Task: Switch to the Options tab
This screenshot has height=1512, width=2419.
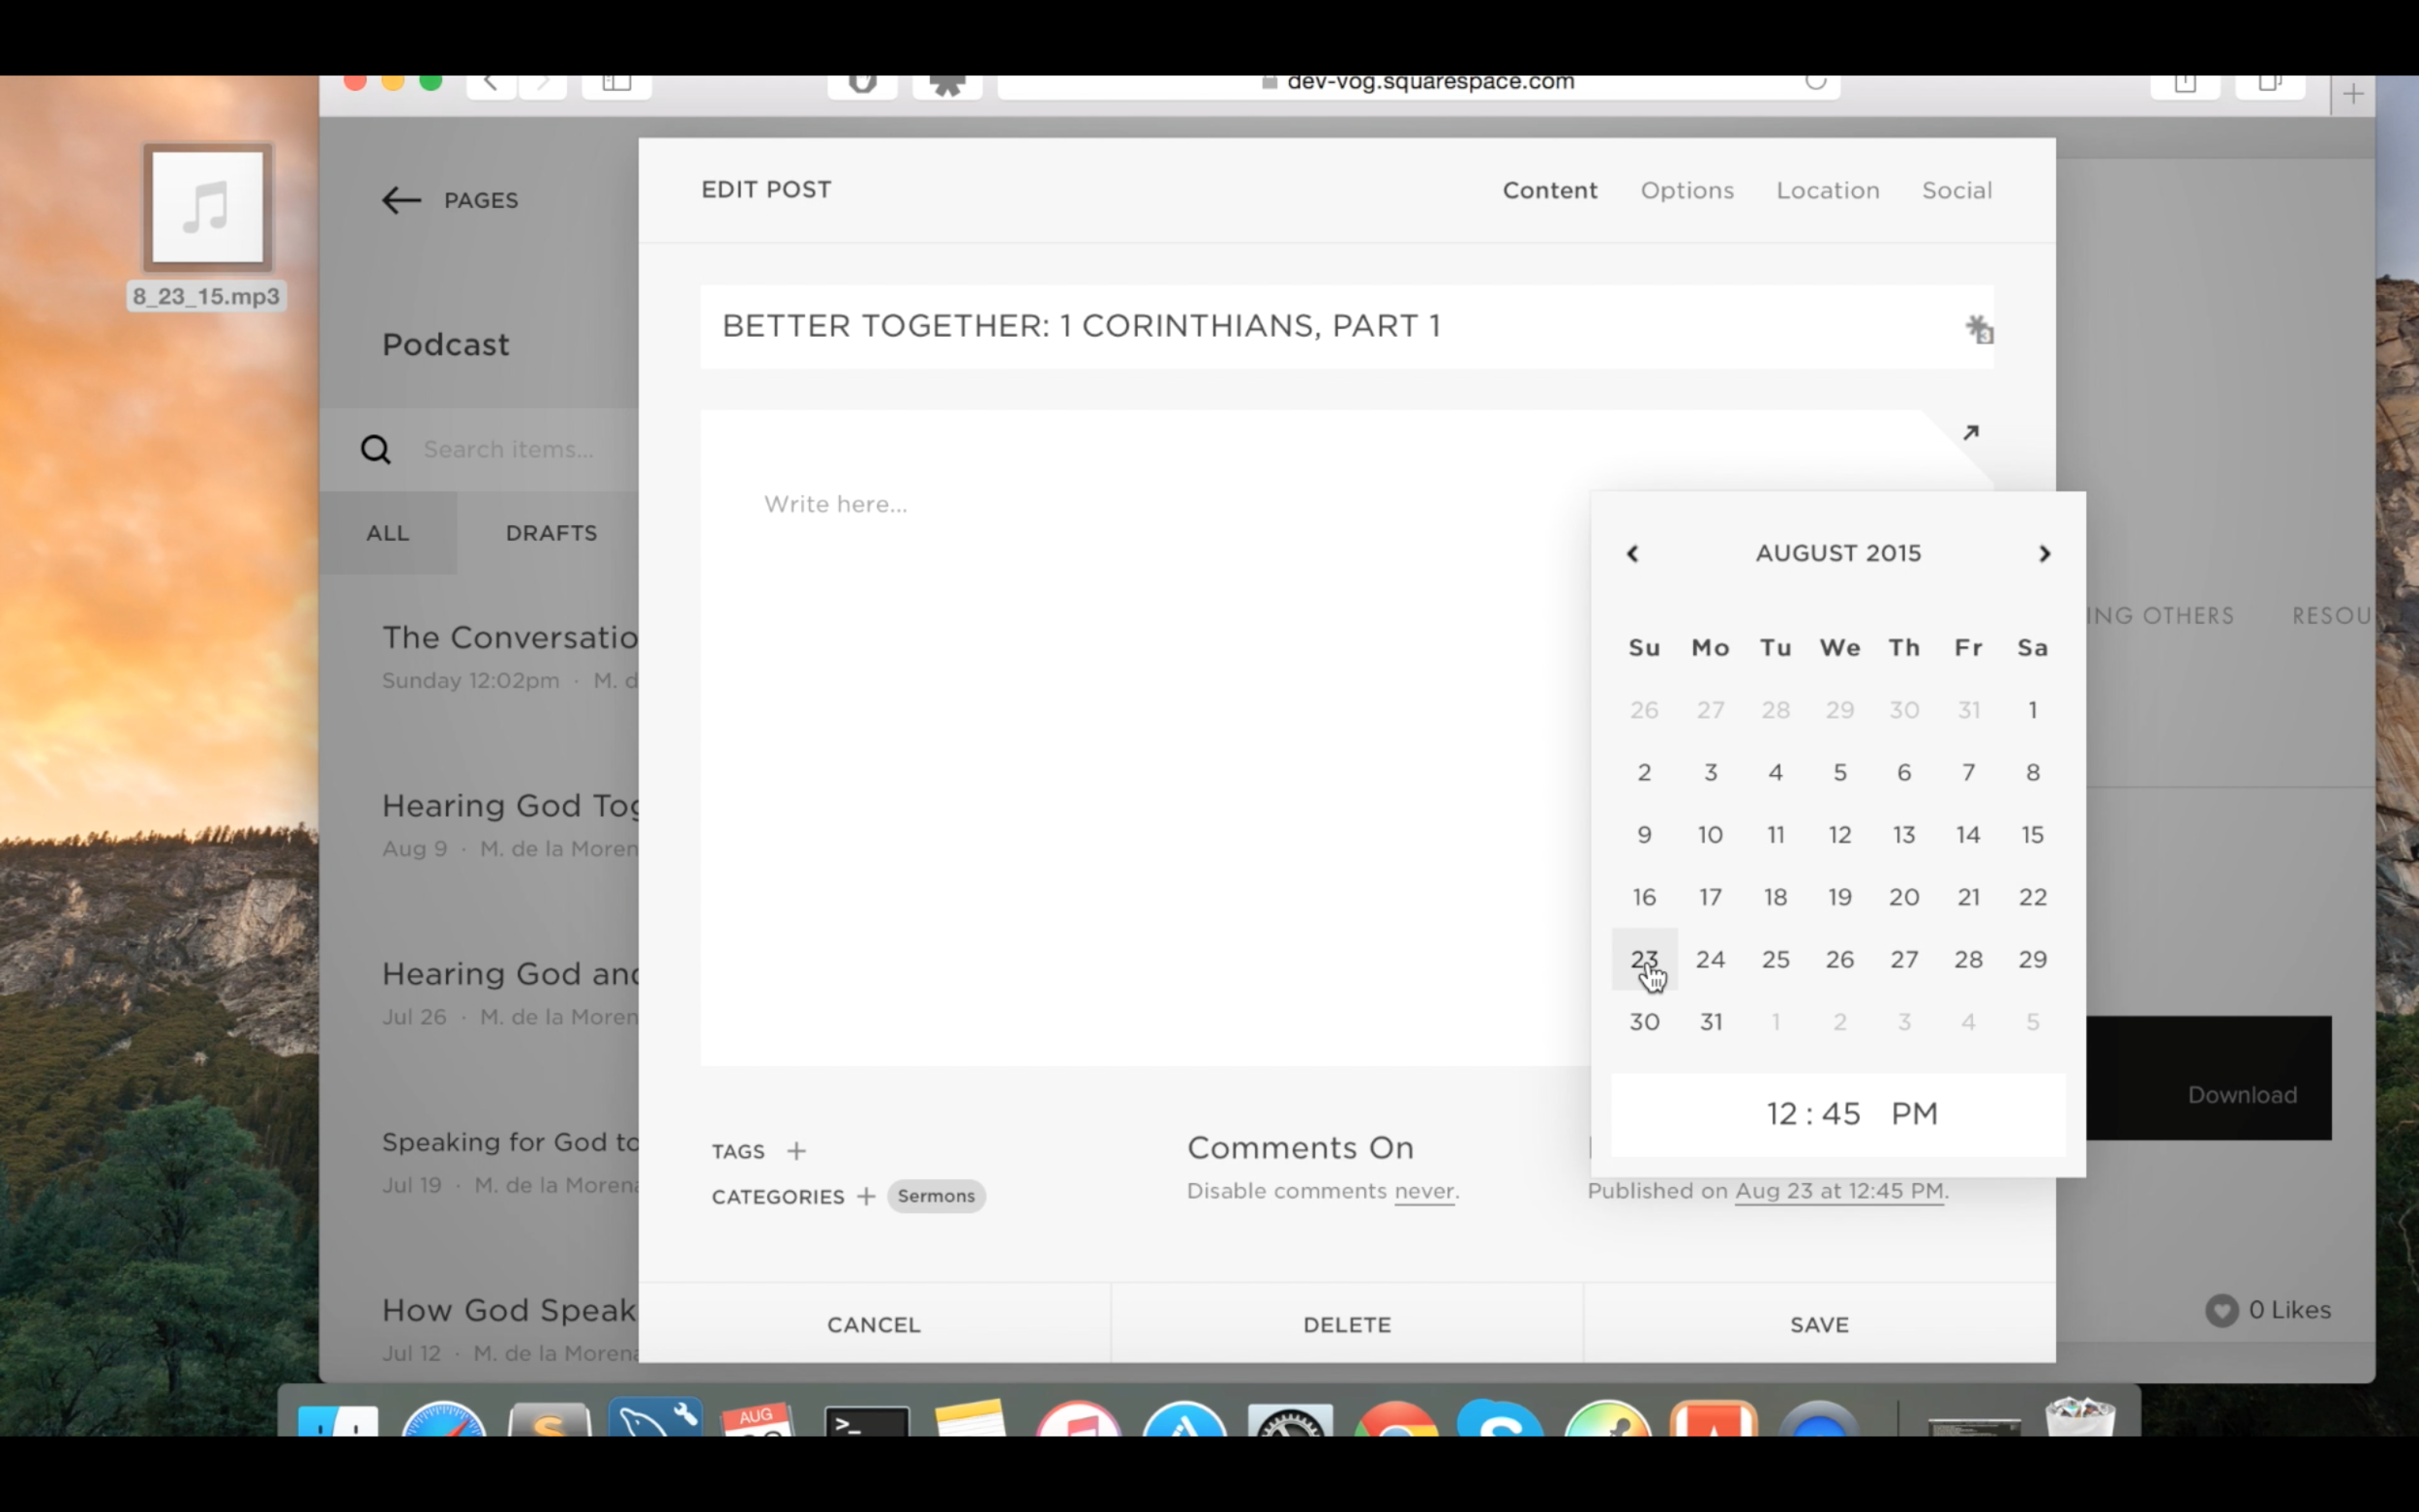Action: [x=1686, y=190]
